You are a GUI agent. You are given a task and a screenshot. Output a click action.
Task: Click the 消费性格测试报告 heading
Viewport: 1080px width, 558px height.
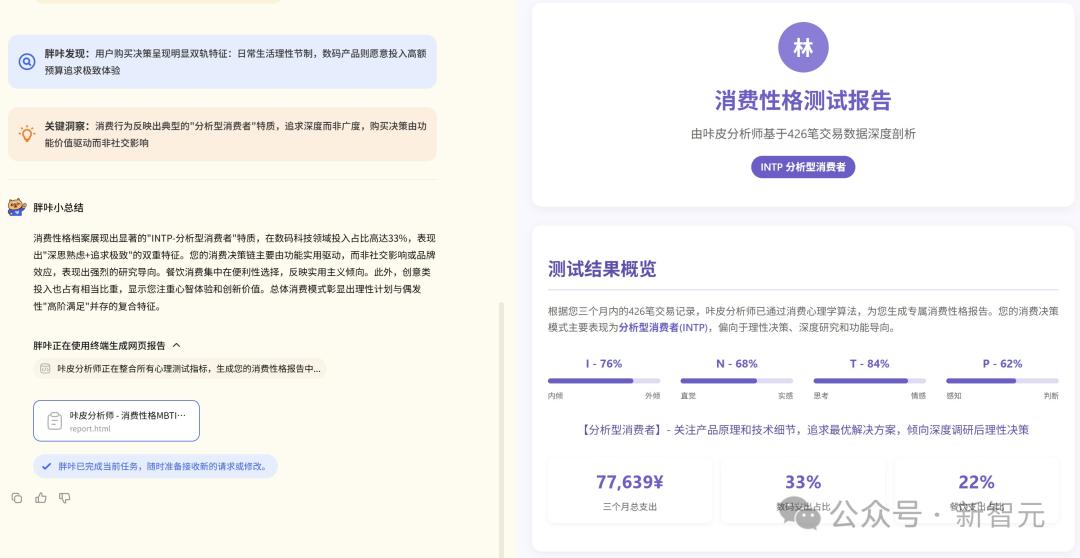tap(803, 101)
